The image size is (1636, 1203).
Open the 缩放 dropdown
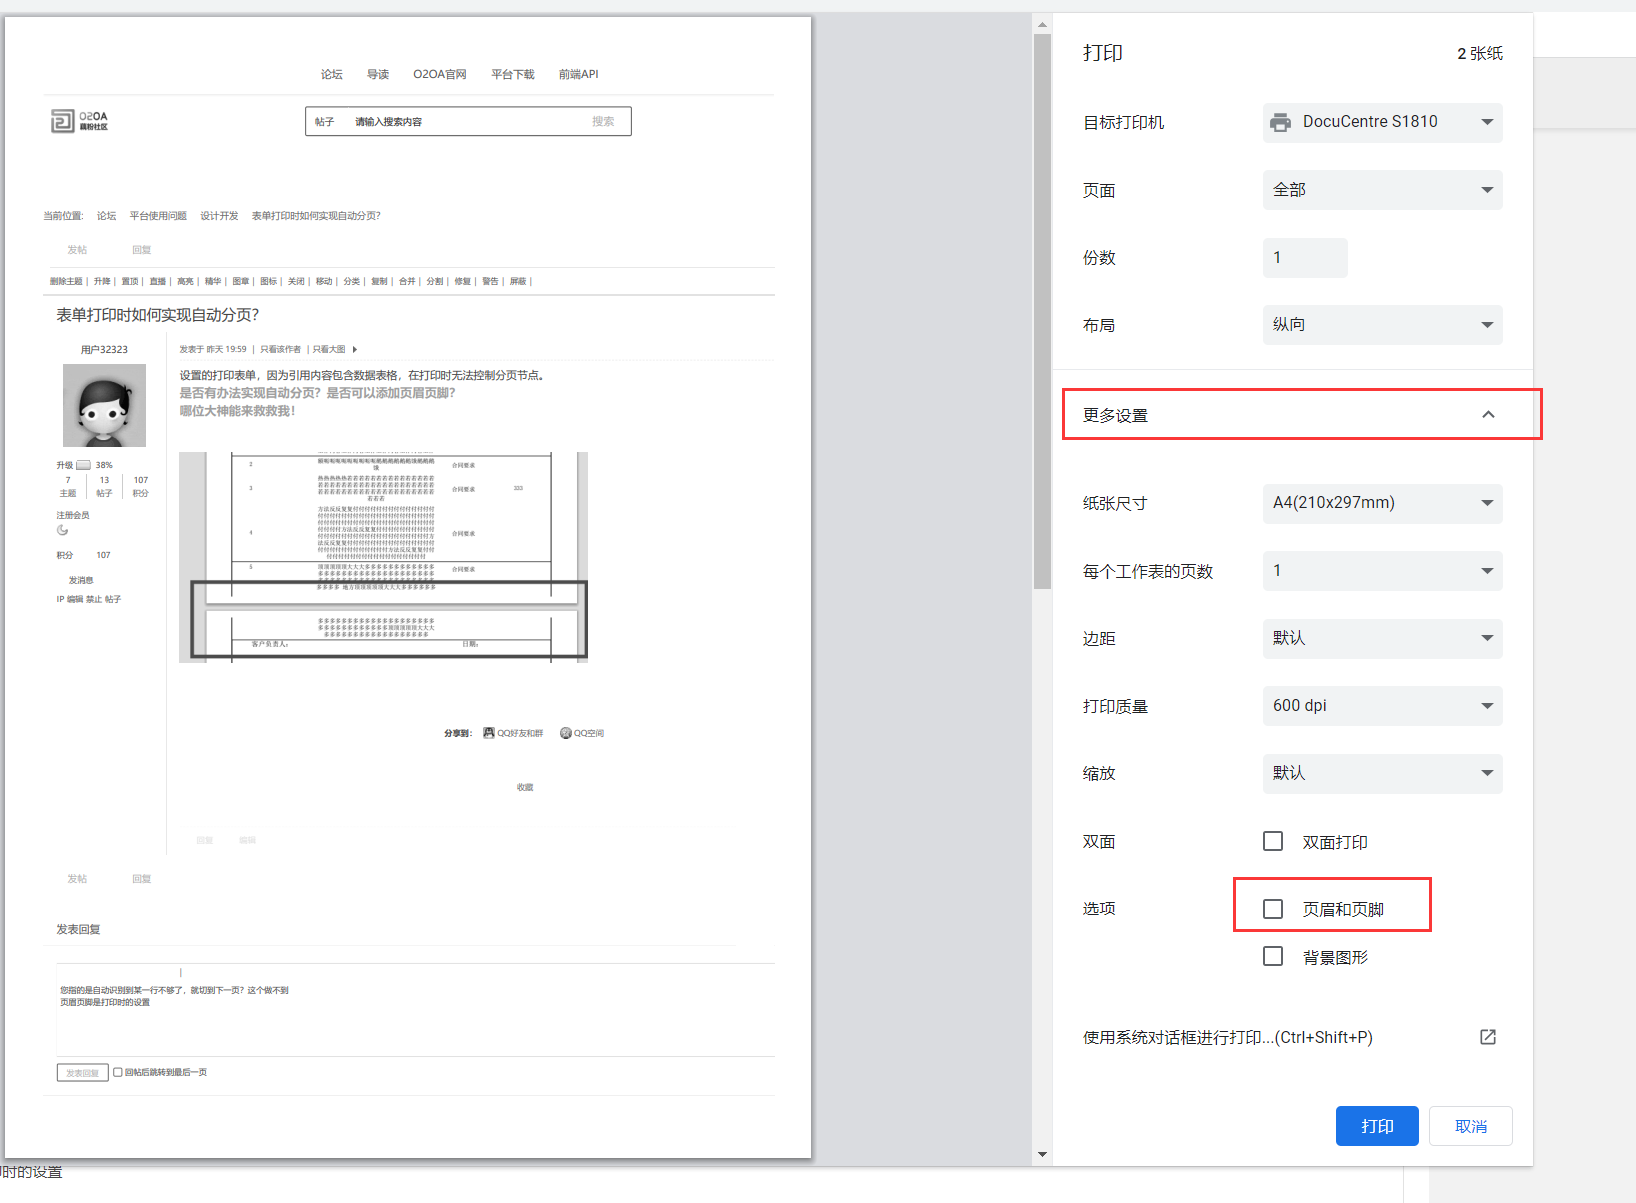point(1383,773)
